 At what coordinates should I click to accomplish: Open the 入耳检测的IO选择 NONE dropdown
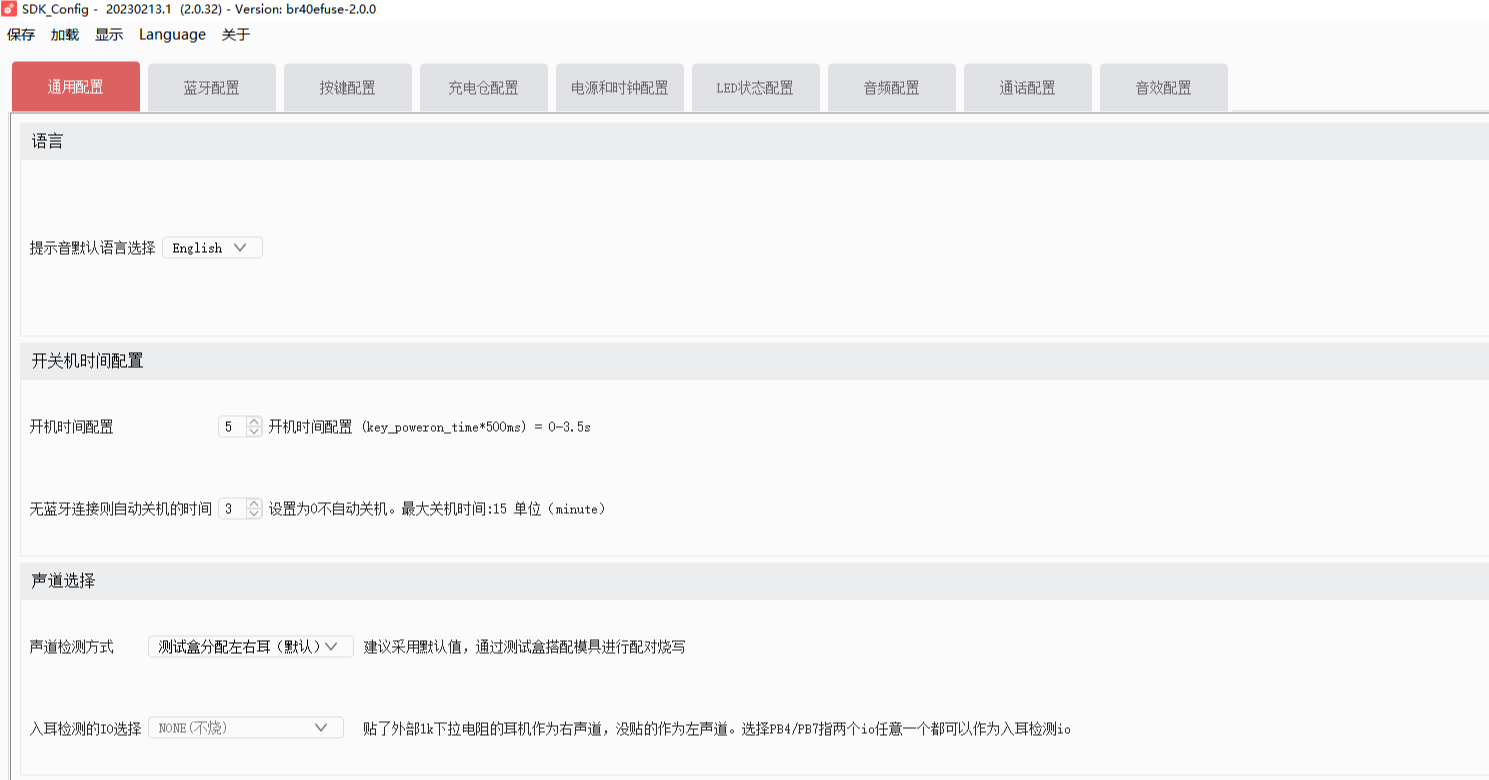click(246, 728)
